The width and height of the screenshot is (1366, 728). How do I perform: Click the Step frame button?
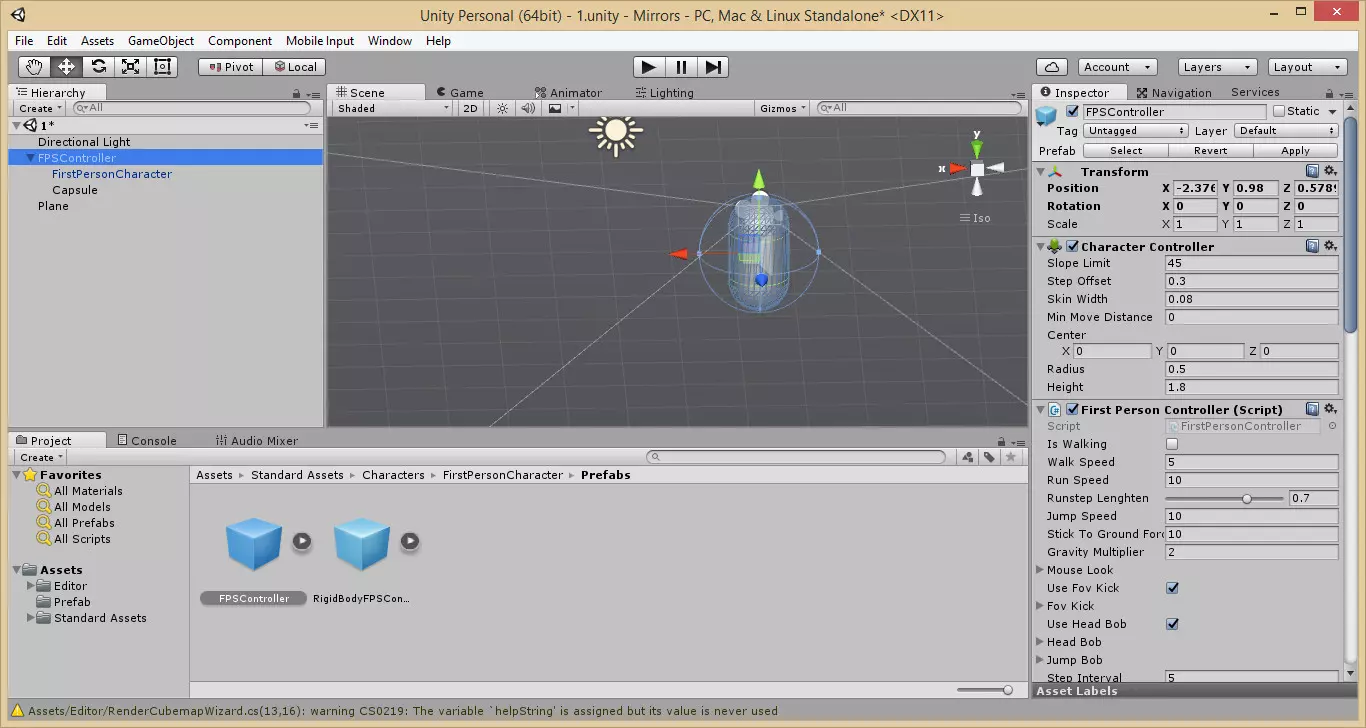[713, 67]
